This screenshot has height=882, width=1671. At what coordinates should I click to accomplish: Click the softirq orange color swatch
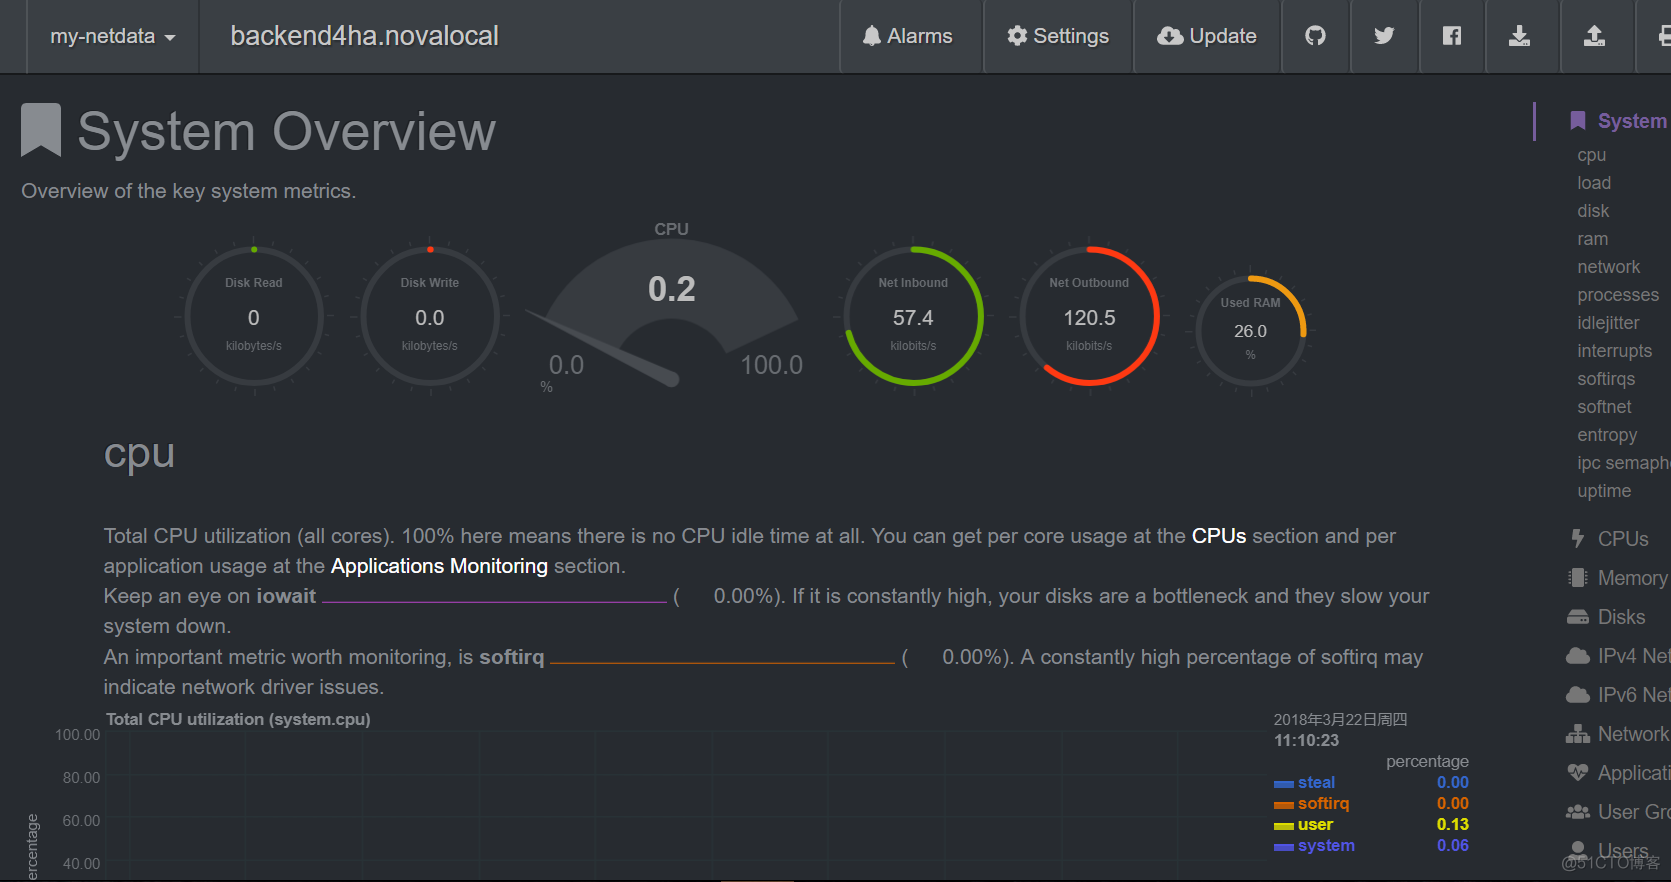[1284, 805]
